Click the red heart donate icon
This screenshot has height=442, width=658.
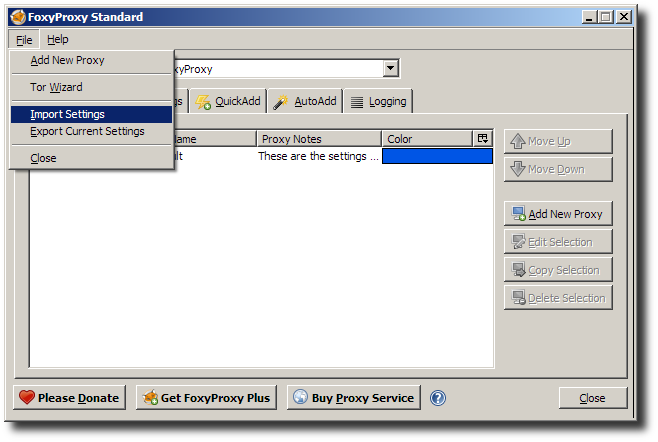coord(26,397)
